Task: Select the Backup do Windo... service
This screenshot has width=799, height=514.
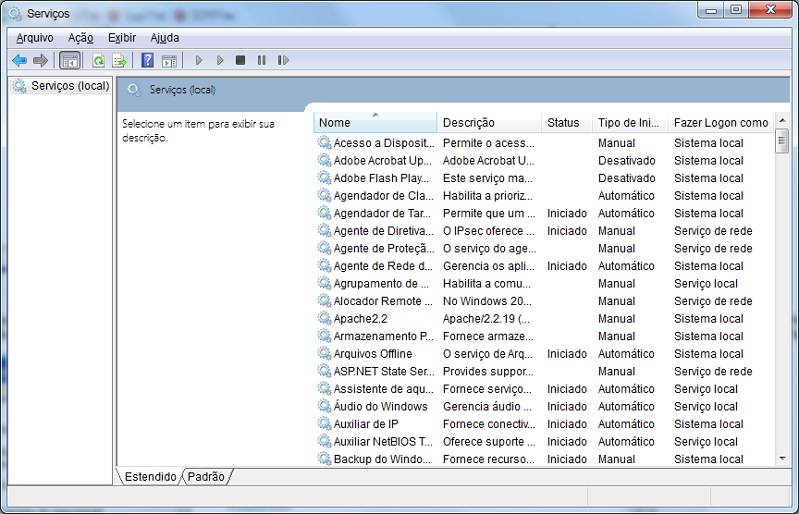Action: click(543, 459)
